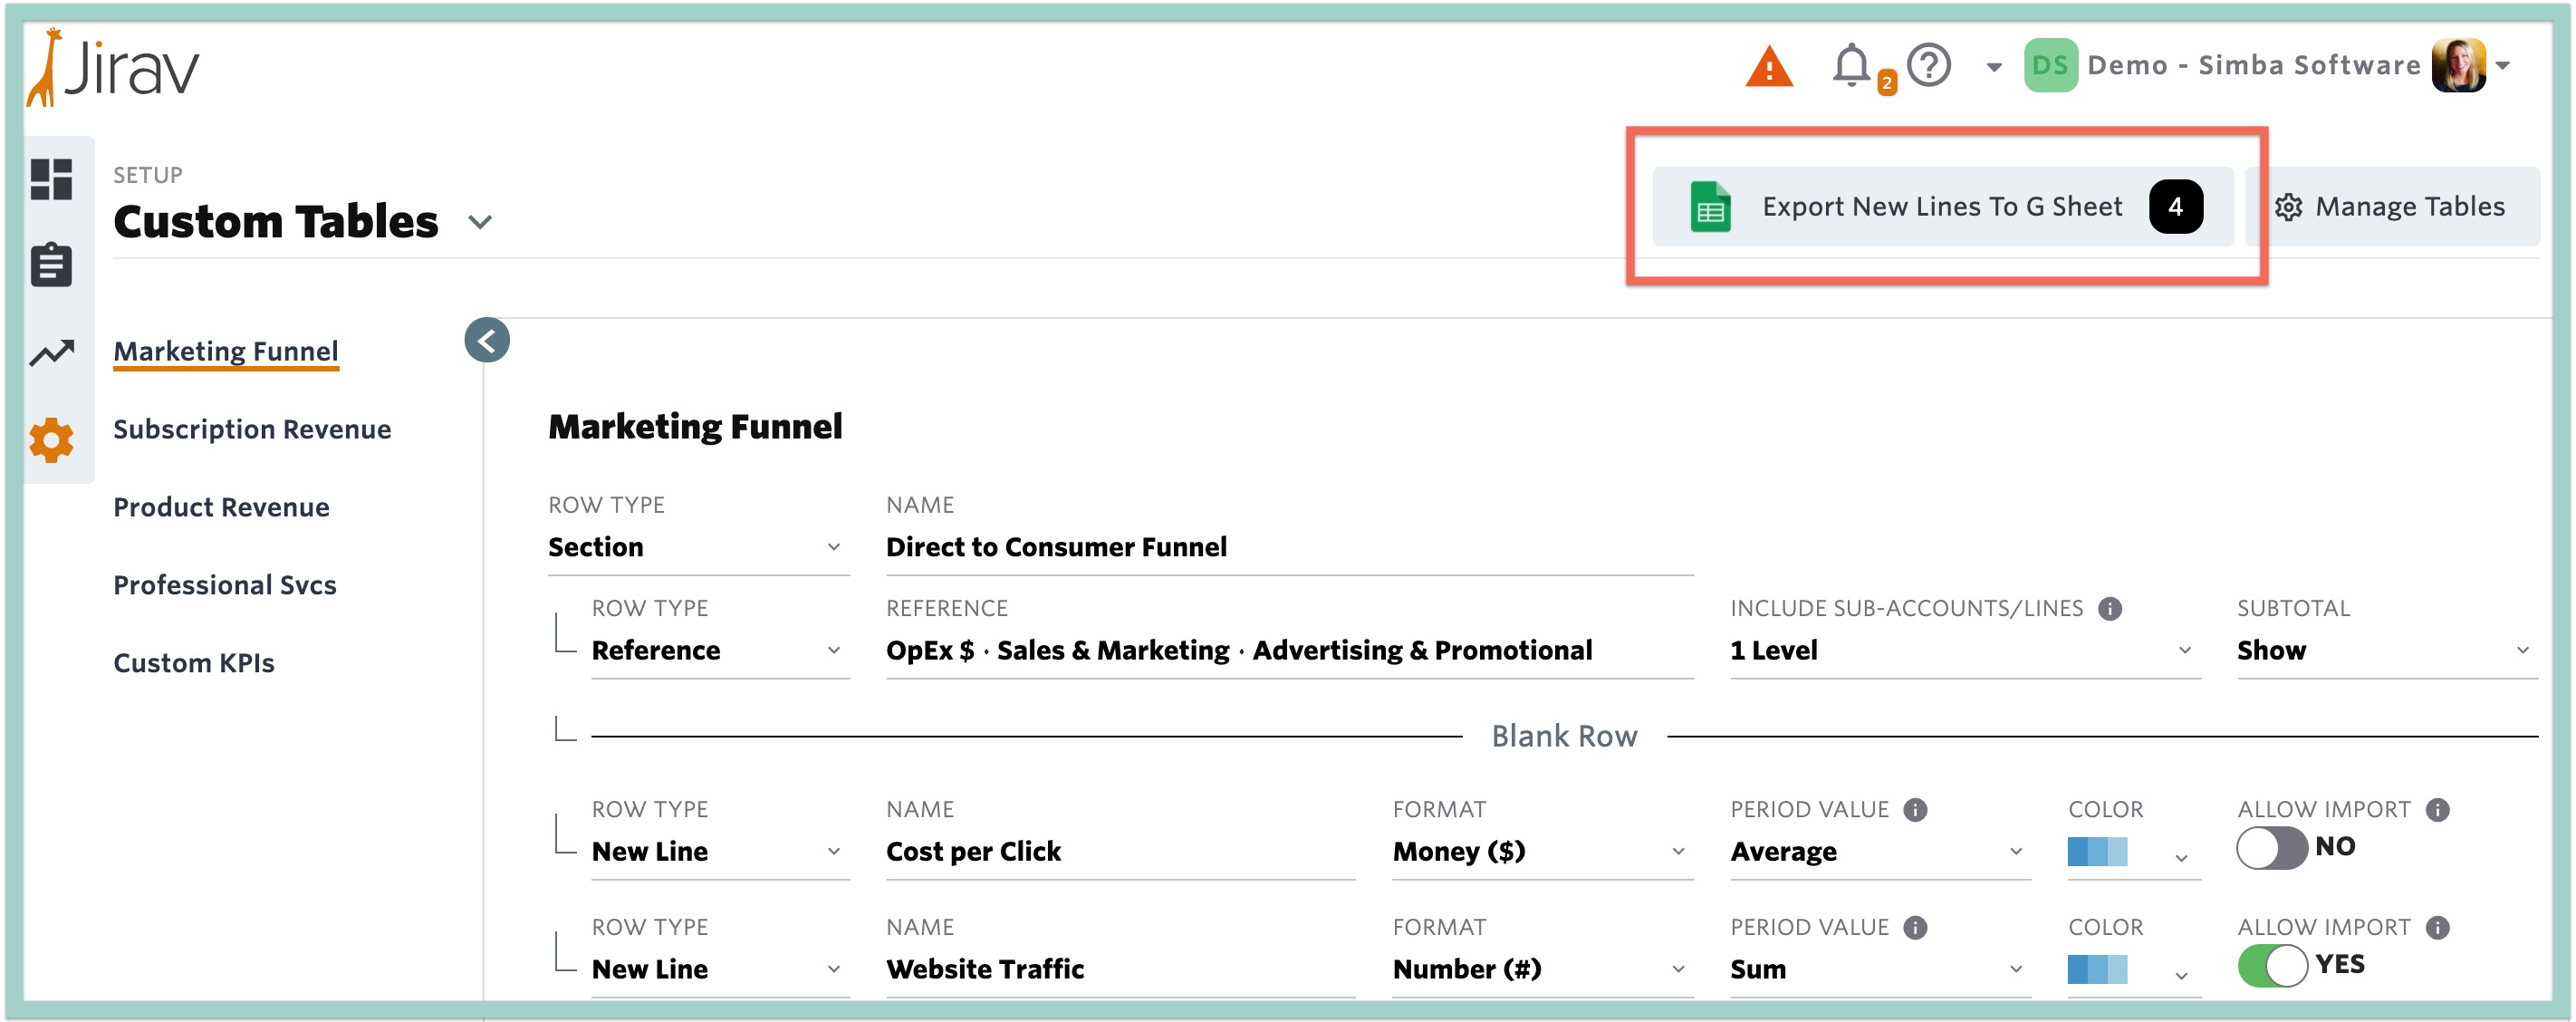This screenshot has width=2576, height=1022.
Task: Select the Custom KPIs table
Action: point(194,663)
